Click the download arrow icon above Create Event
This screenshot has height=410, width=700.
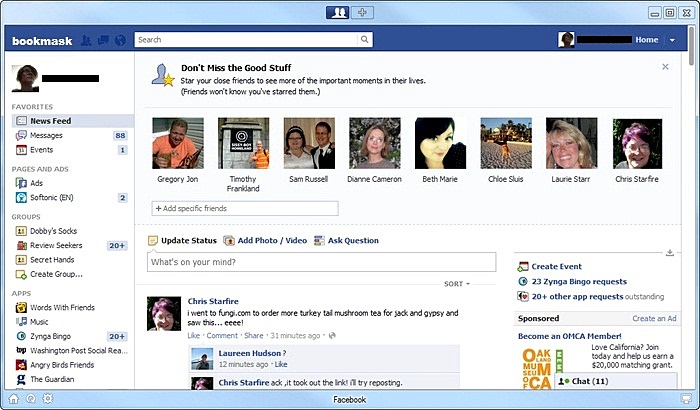click(670, 253)
